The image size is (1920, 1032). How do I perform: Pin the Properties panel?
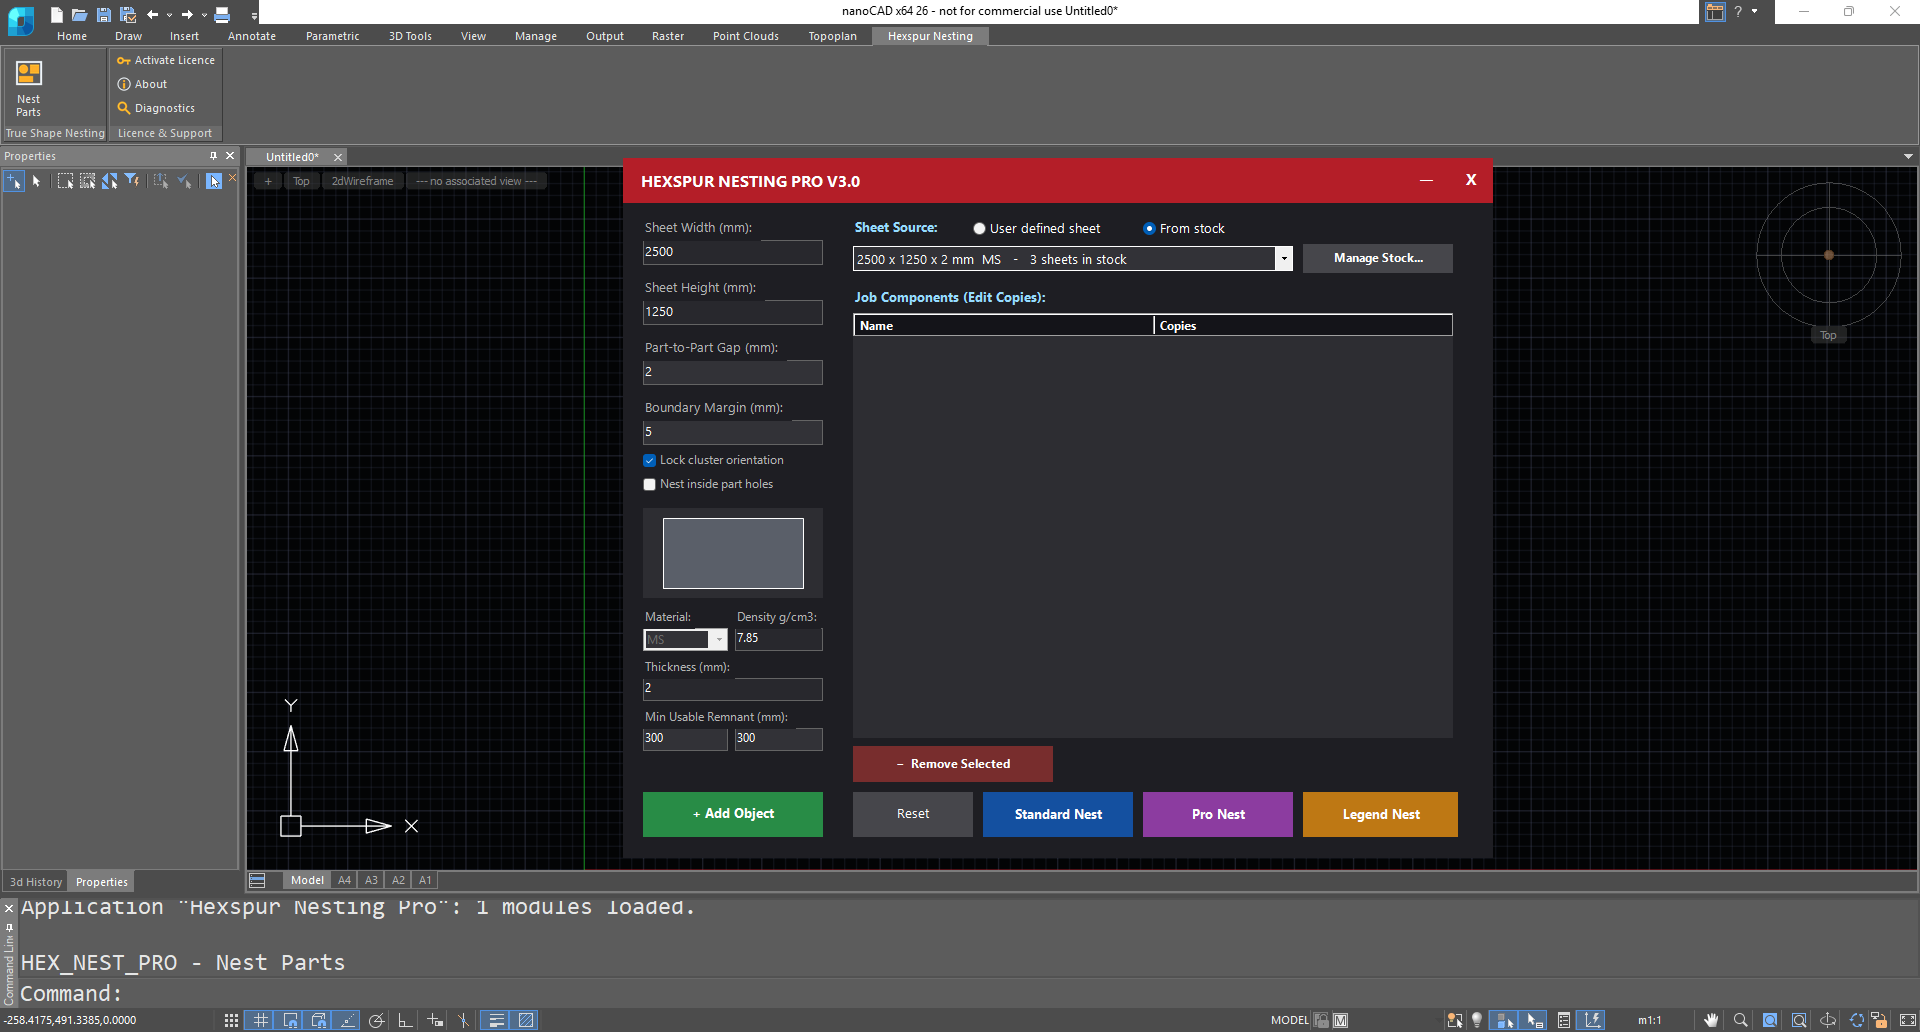click(213, 156)
